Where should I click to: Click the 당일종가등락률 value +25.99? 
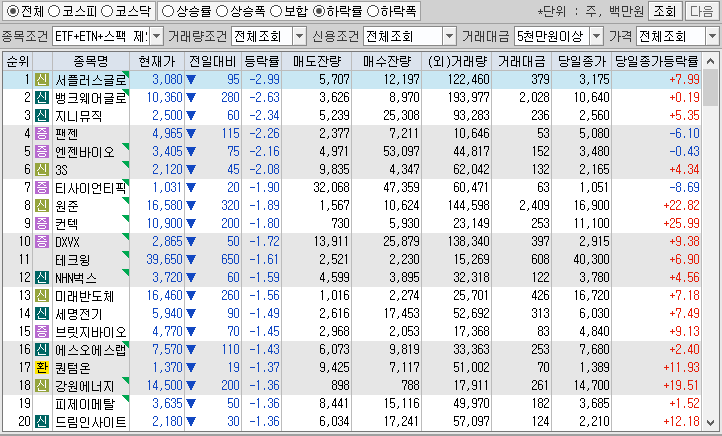(681, 223)
